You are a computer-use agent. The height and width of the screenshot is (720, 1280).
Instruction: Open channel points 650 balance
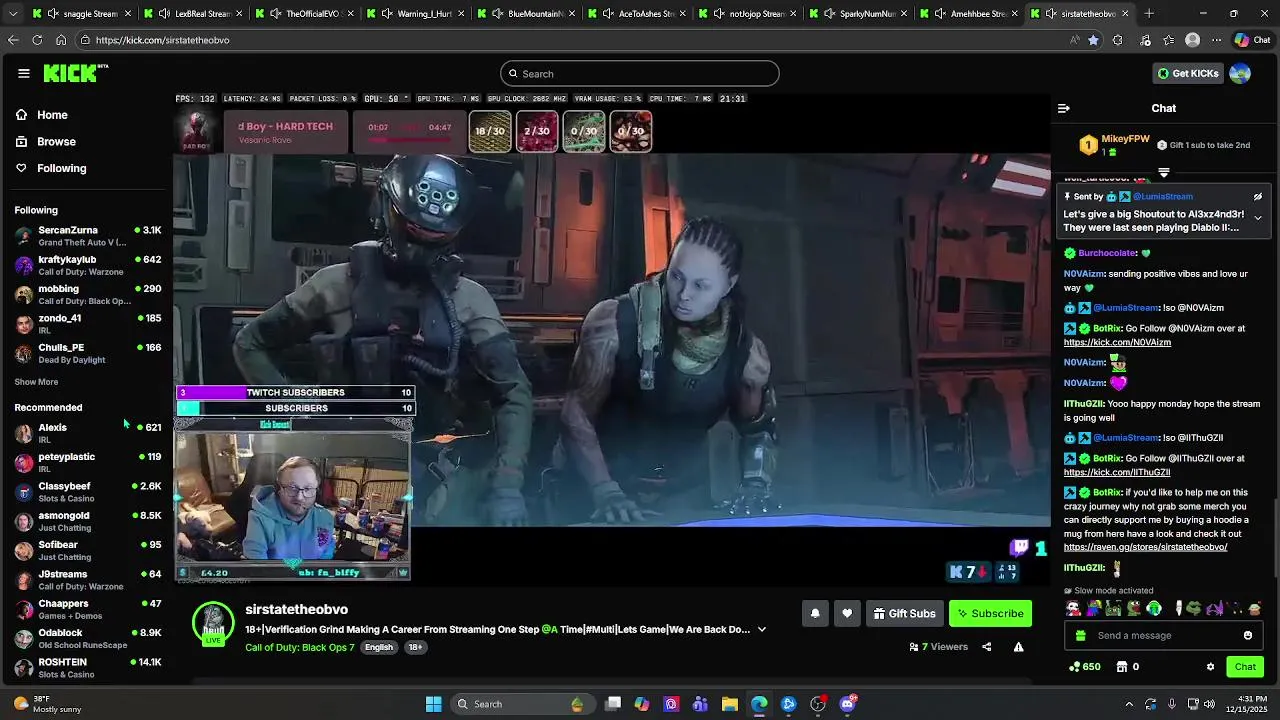click(1085, 667)
